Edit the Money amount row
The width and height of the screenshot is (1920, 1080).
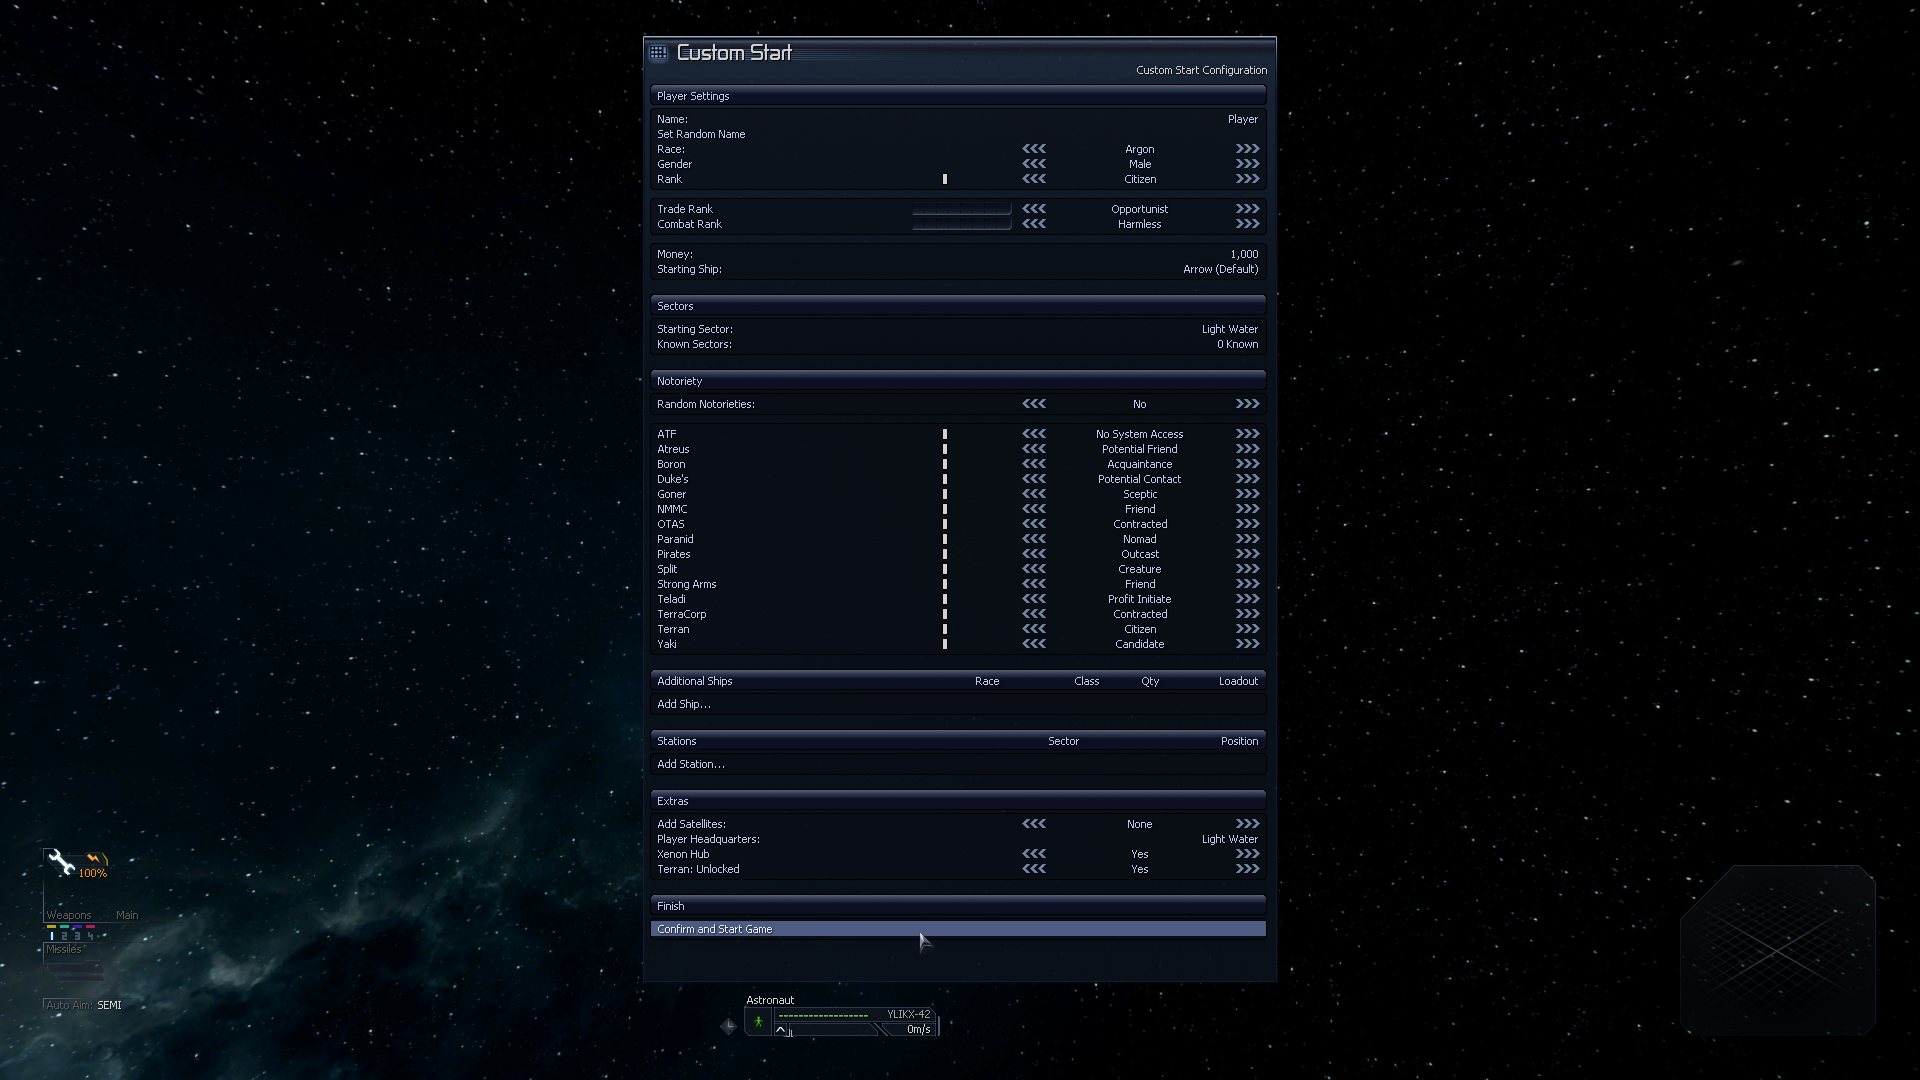click(958, 254)
